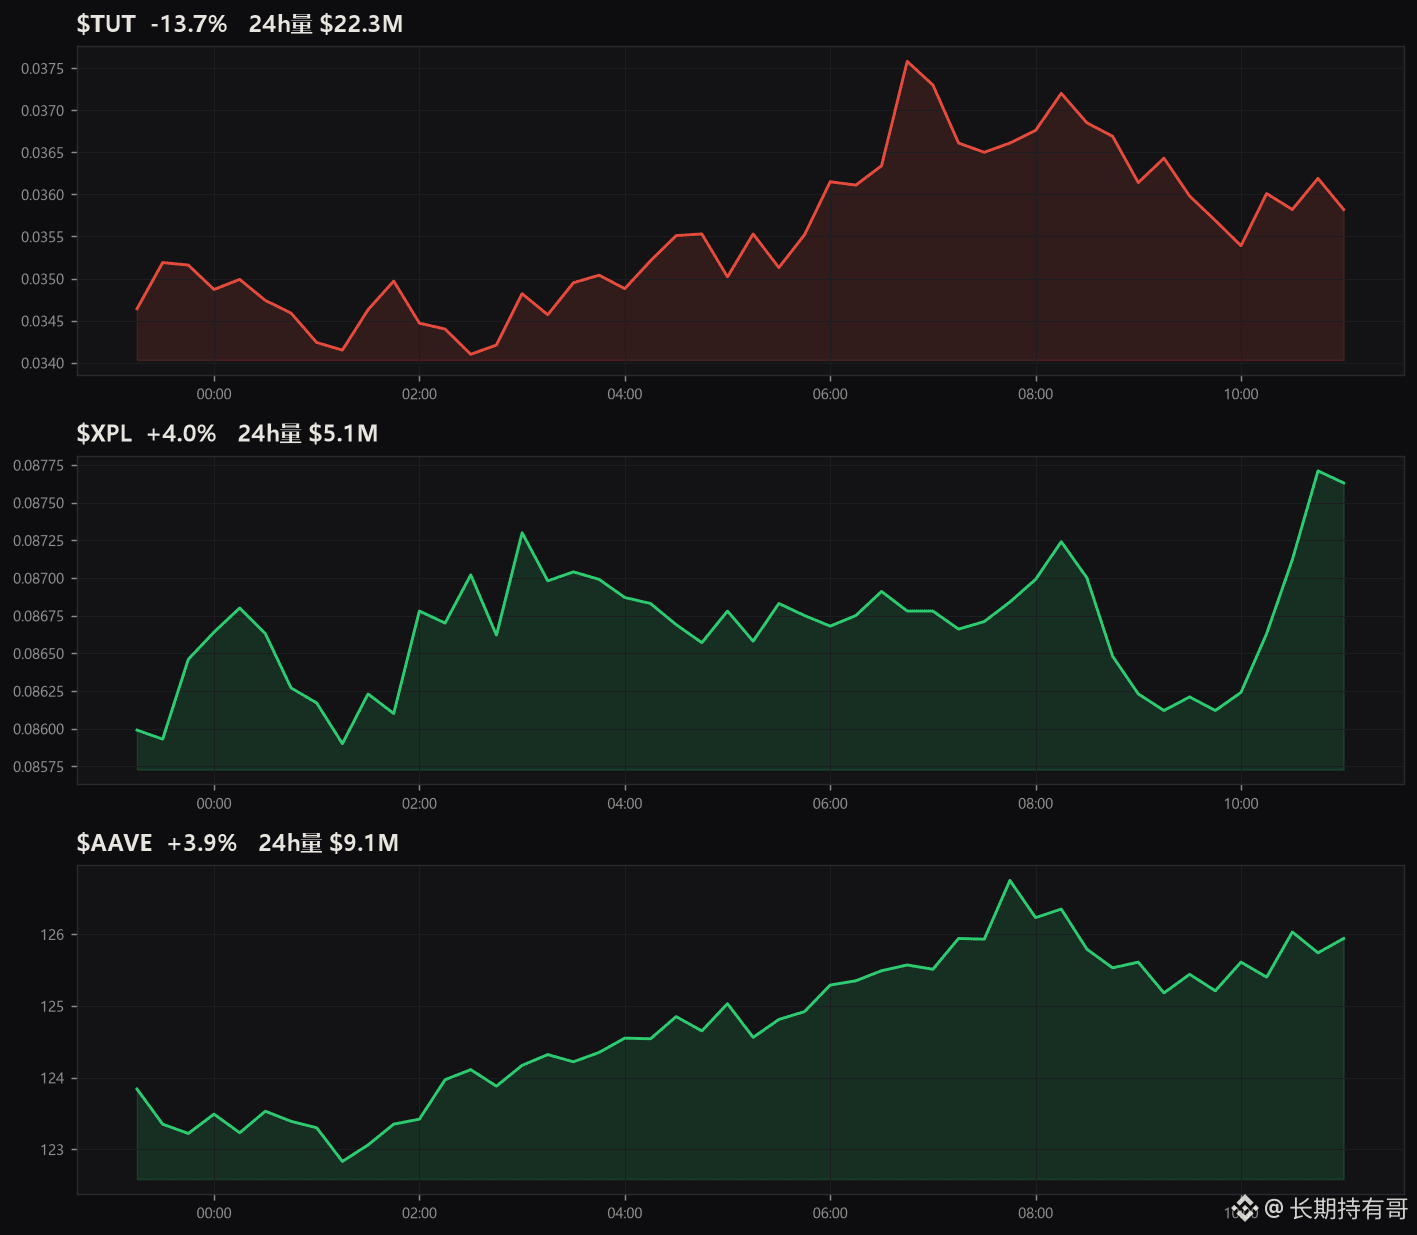Click the 0.0345 y-axis label
Image resolution: width=1417 pixels, height=1235 pixels.
pos(43,321)
